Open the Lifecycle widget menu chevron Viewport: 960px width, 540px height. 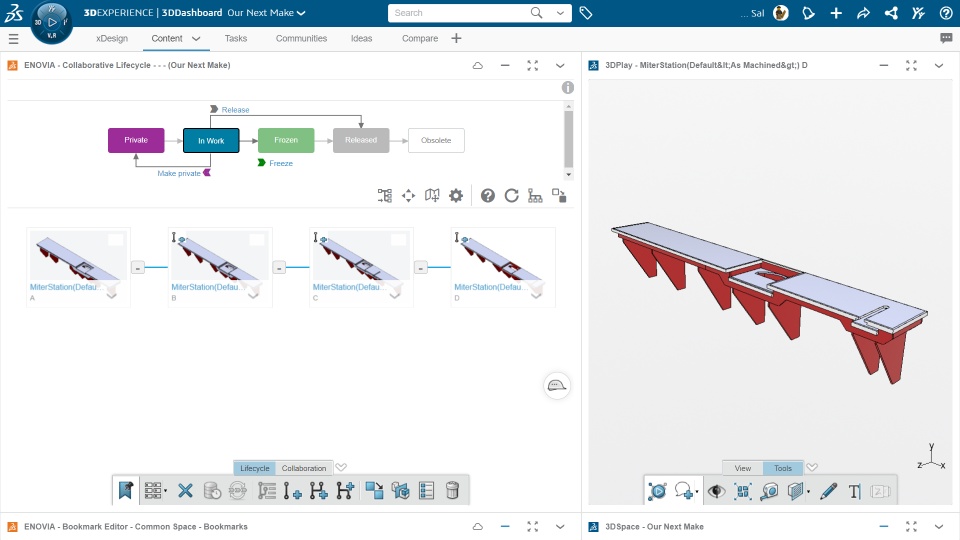pos(560,66)
